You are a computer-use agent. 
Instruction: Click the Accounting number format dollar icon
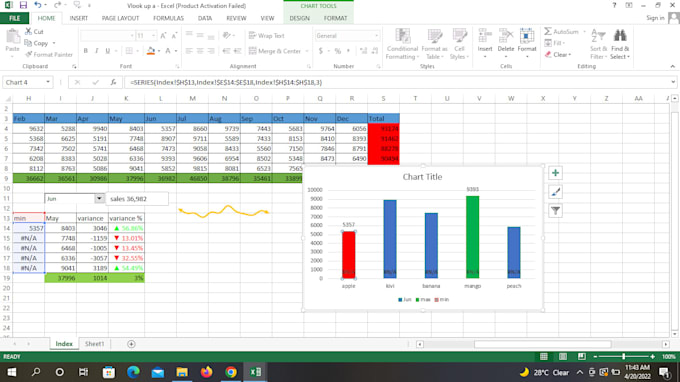tap(321, 51)
